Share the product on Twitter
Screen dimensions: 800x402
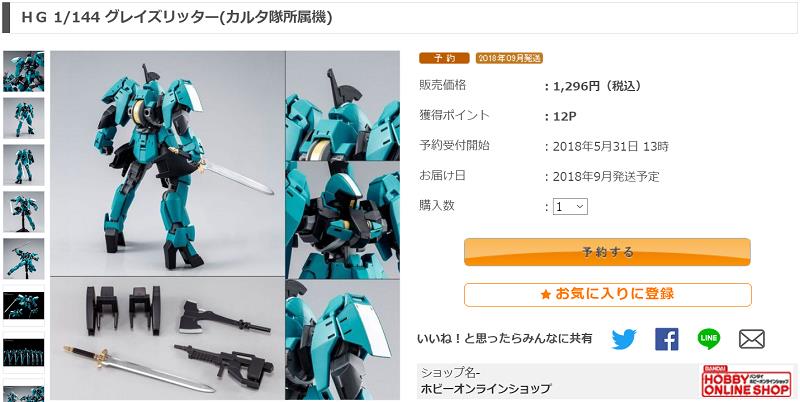tap(624, 339)
